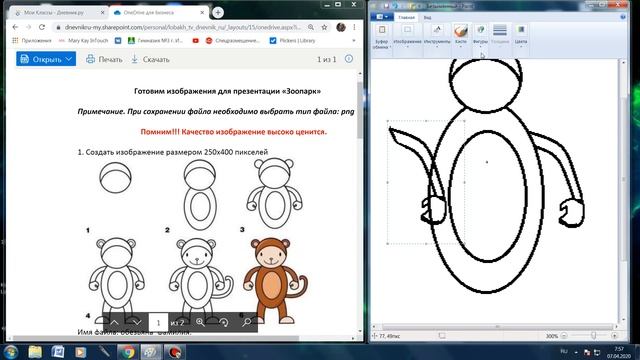640x360 pixels.
Task: Expand the Цвета colors group in Paint
Action: point(521,37)
